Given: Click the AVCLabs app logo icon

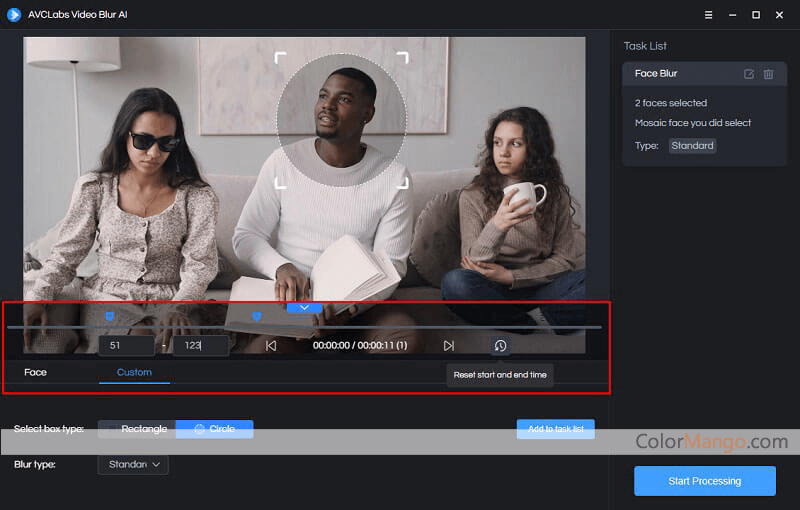Looking at the screenshot, I should pos(14,14).
